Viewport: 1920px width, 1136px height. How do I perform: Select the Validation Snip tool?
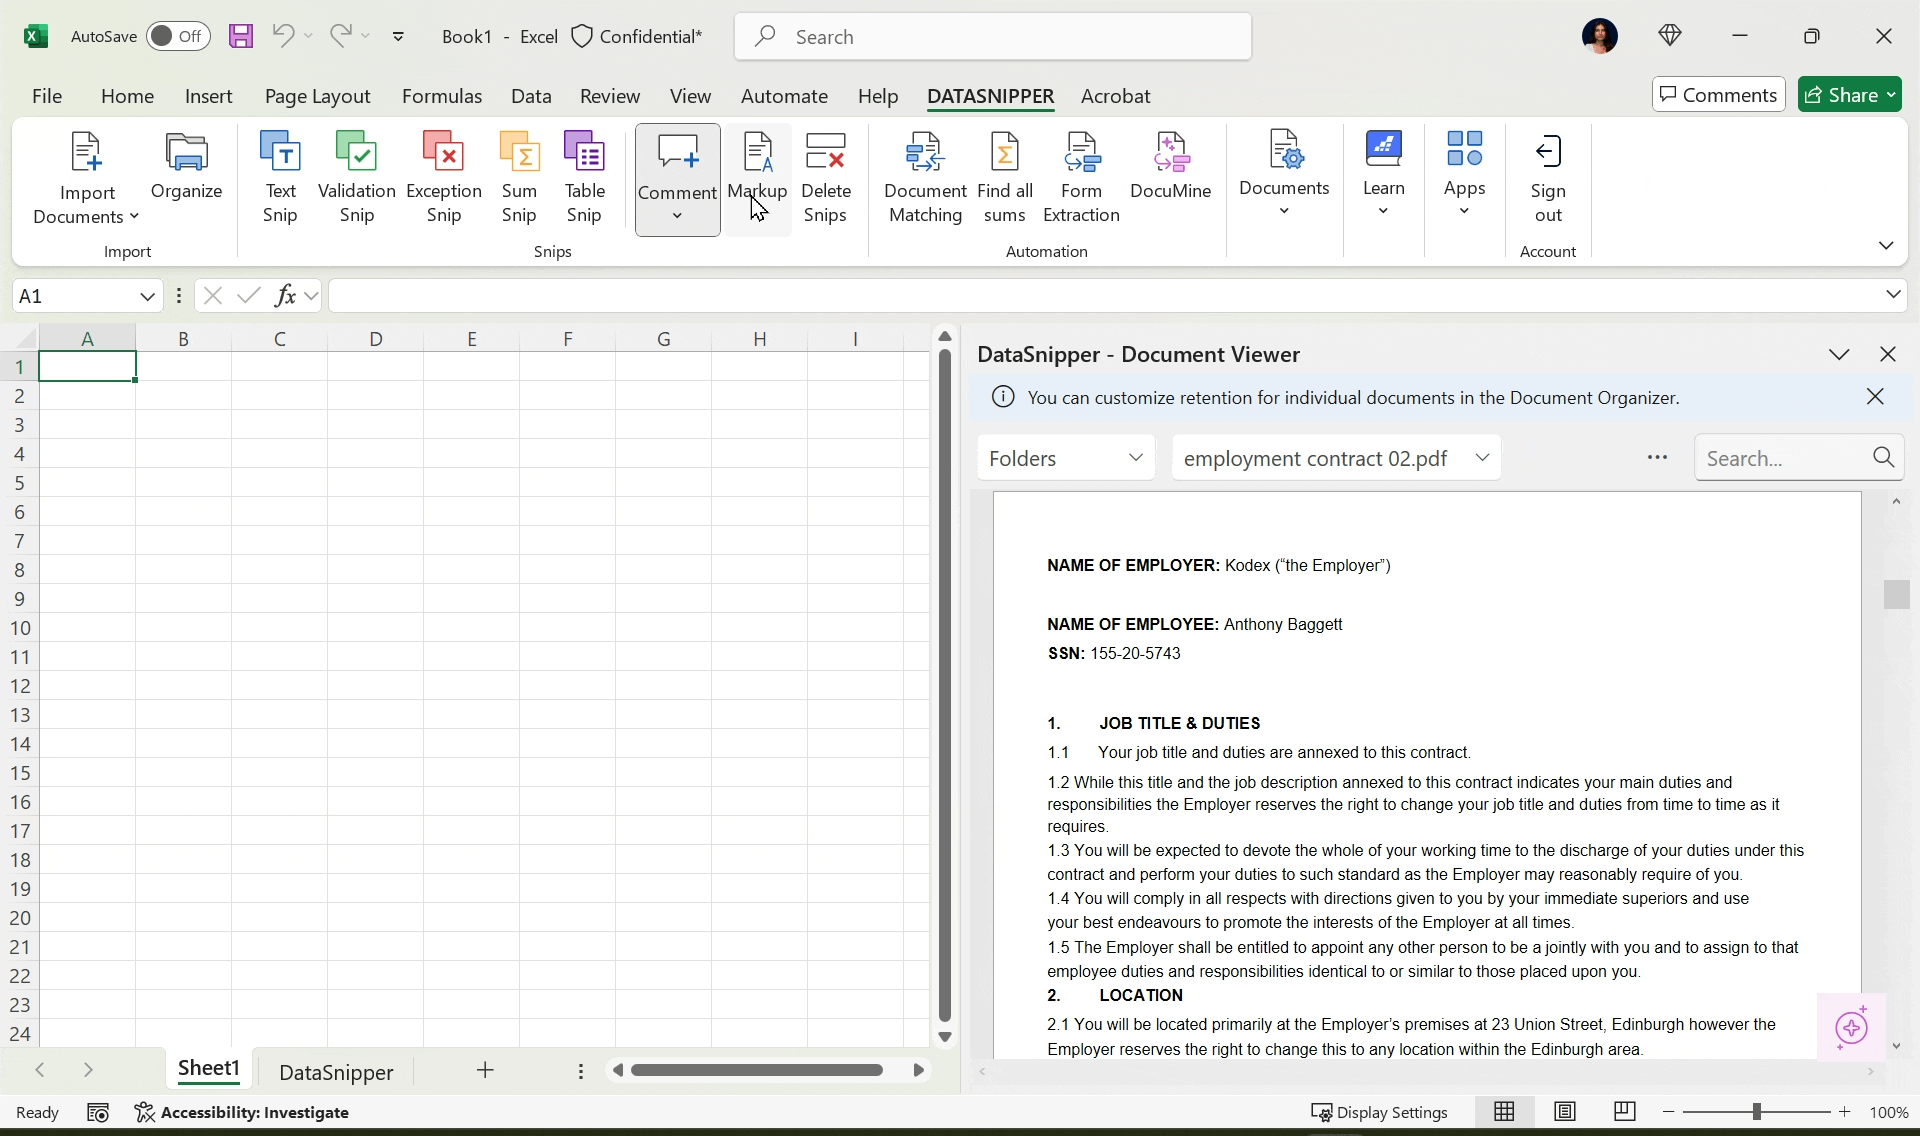click(356, 178)
